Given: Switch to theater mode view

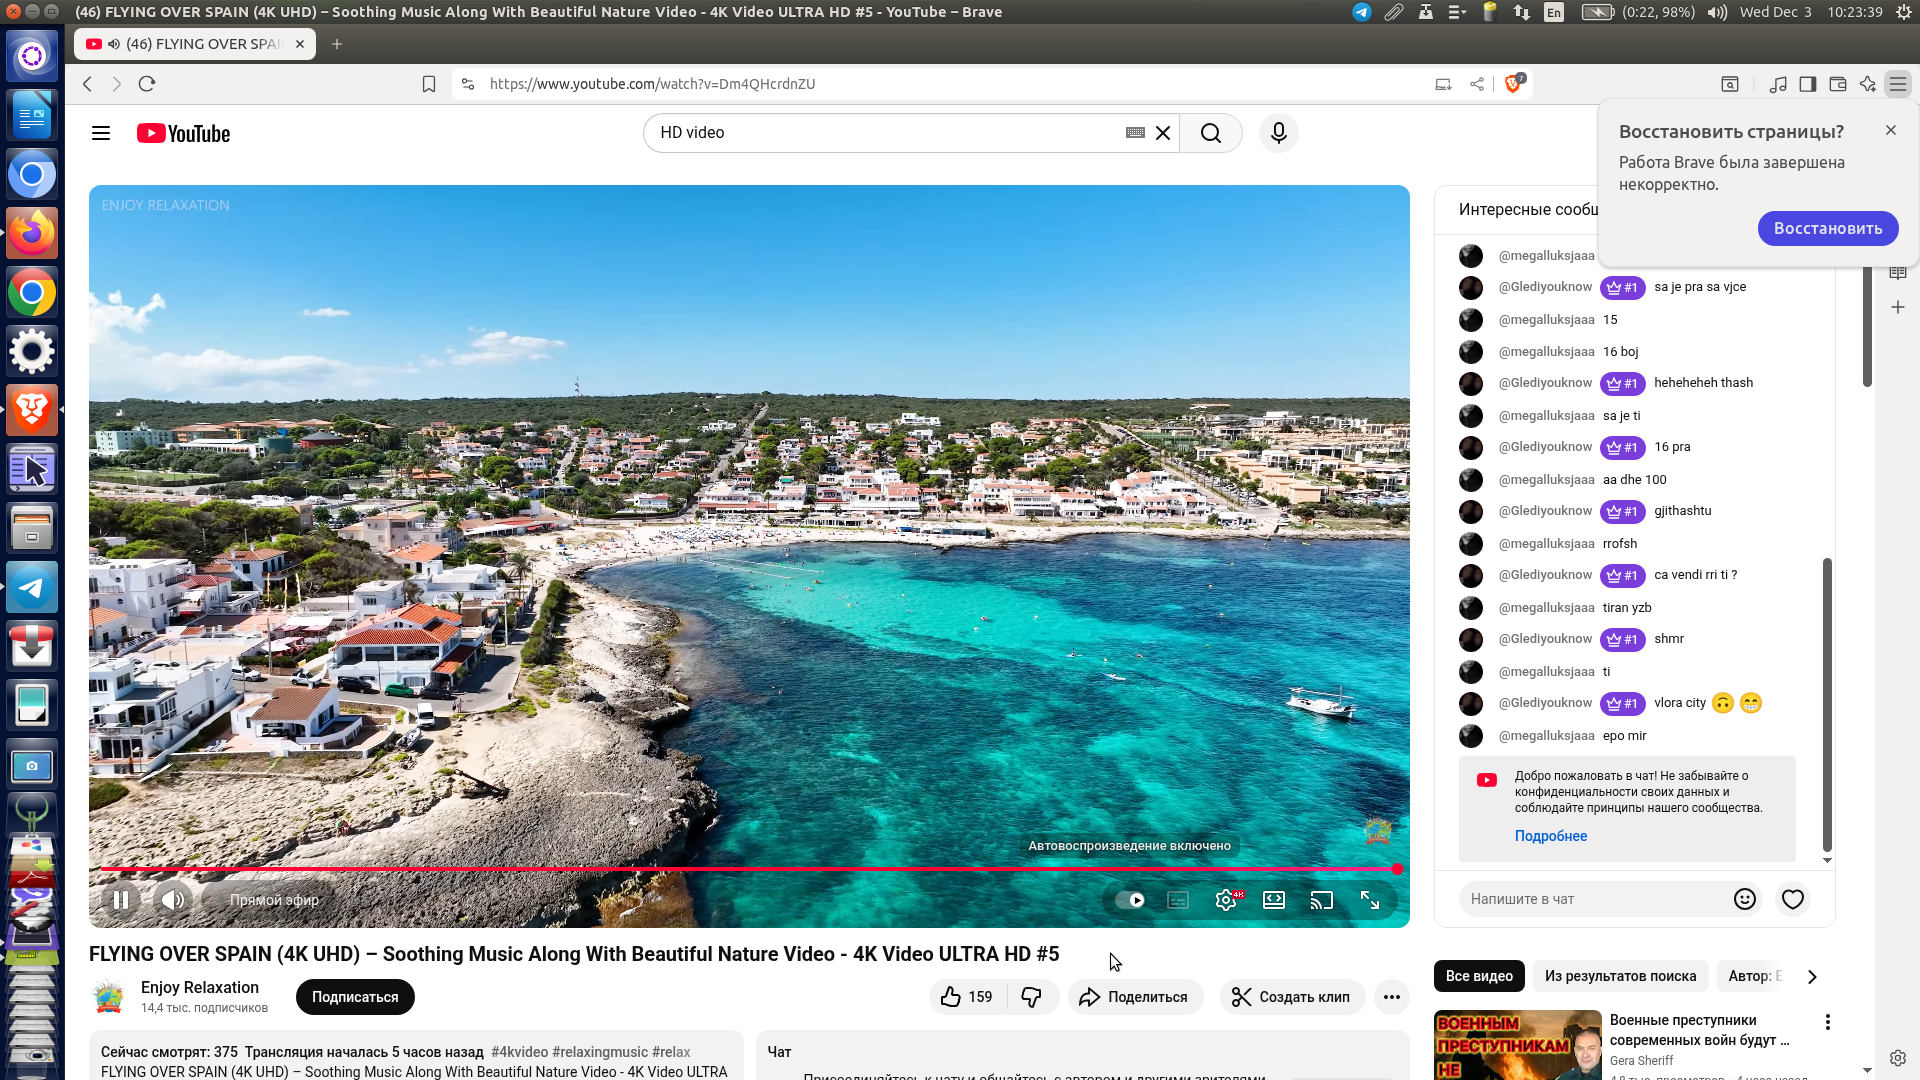Looking at the screenshot, I should (x=1273, y=900).
